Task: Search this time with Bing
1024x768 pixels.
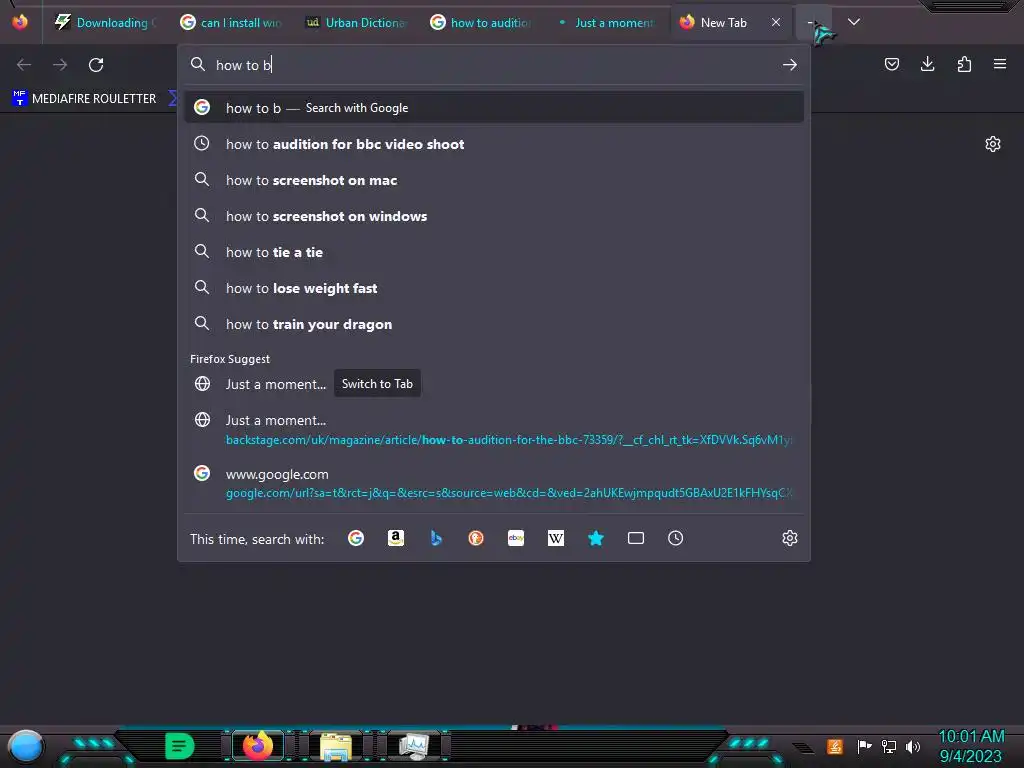Action: pyautogui.click(x=436, y=538)
